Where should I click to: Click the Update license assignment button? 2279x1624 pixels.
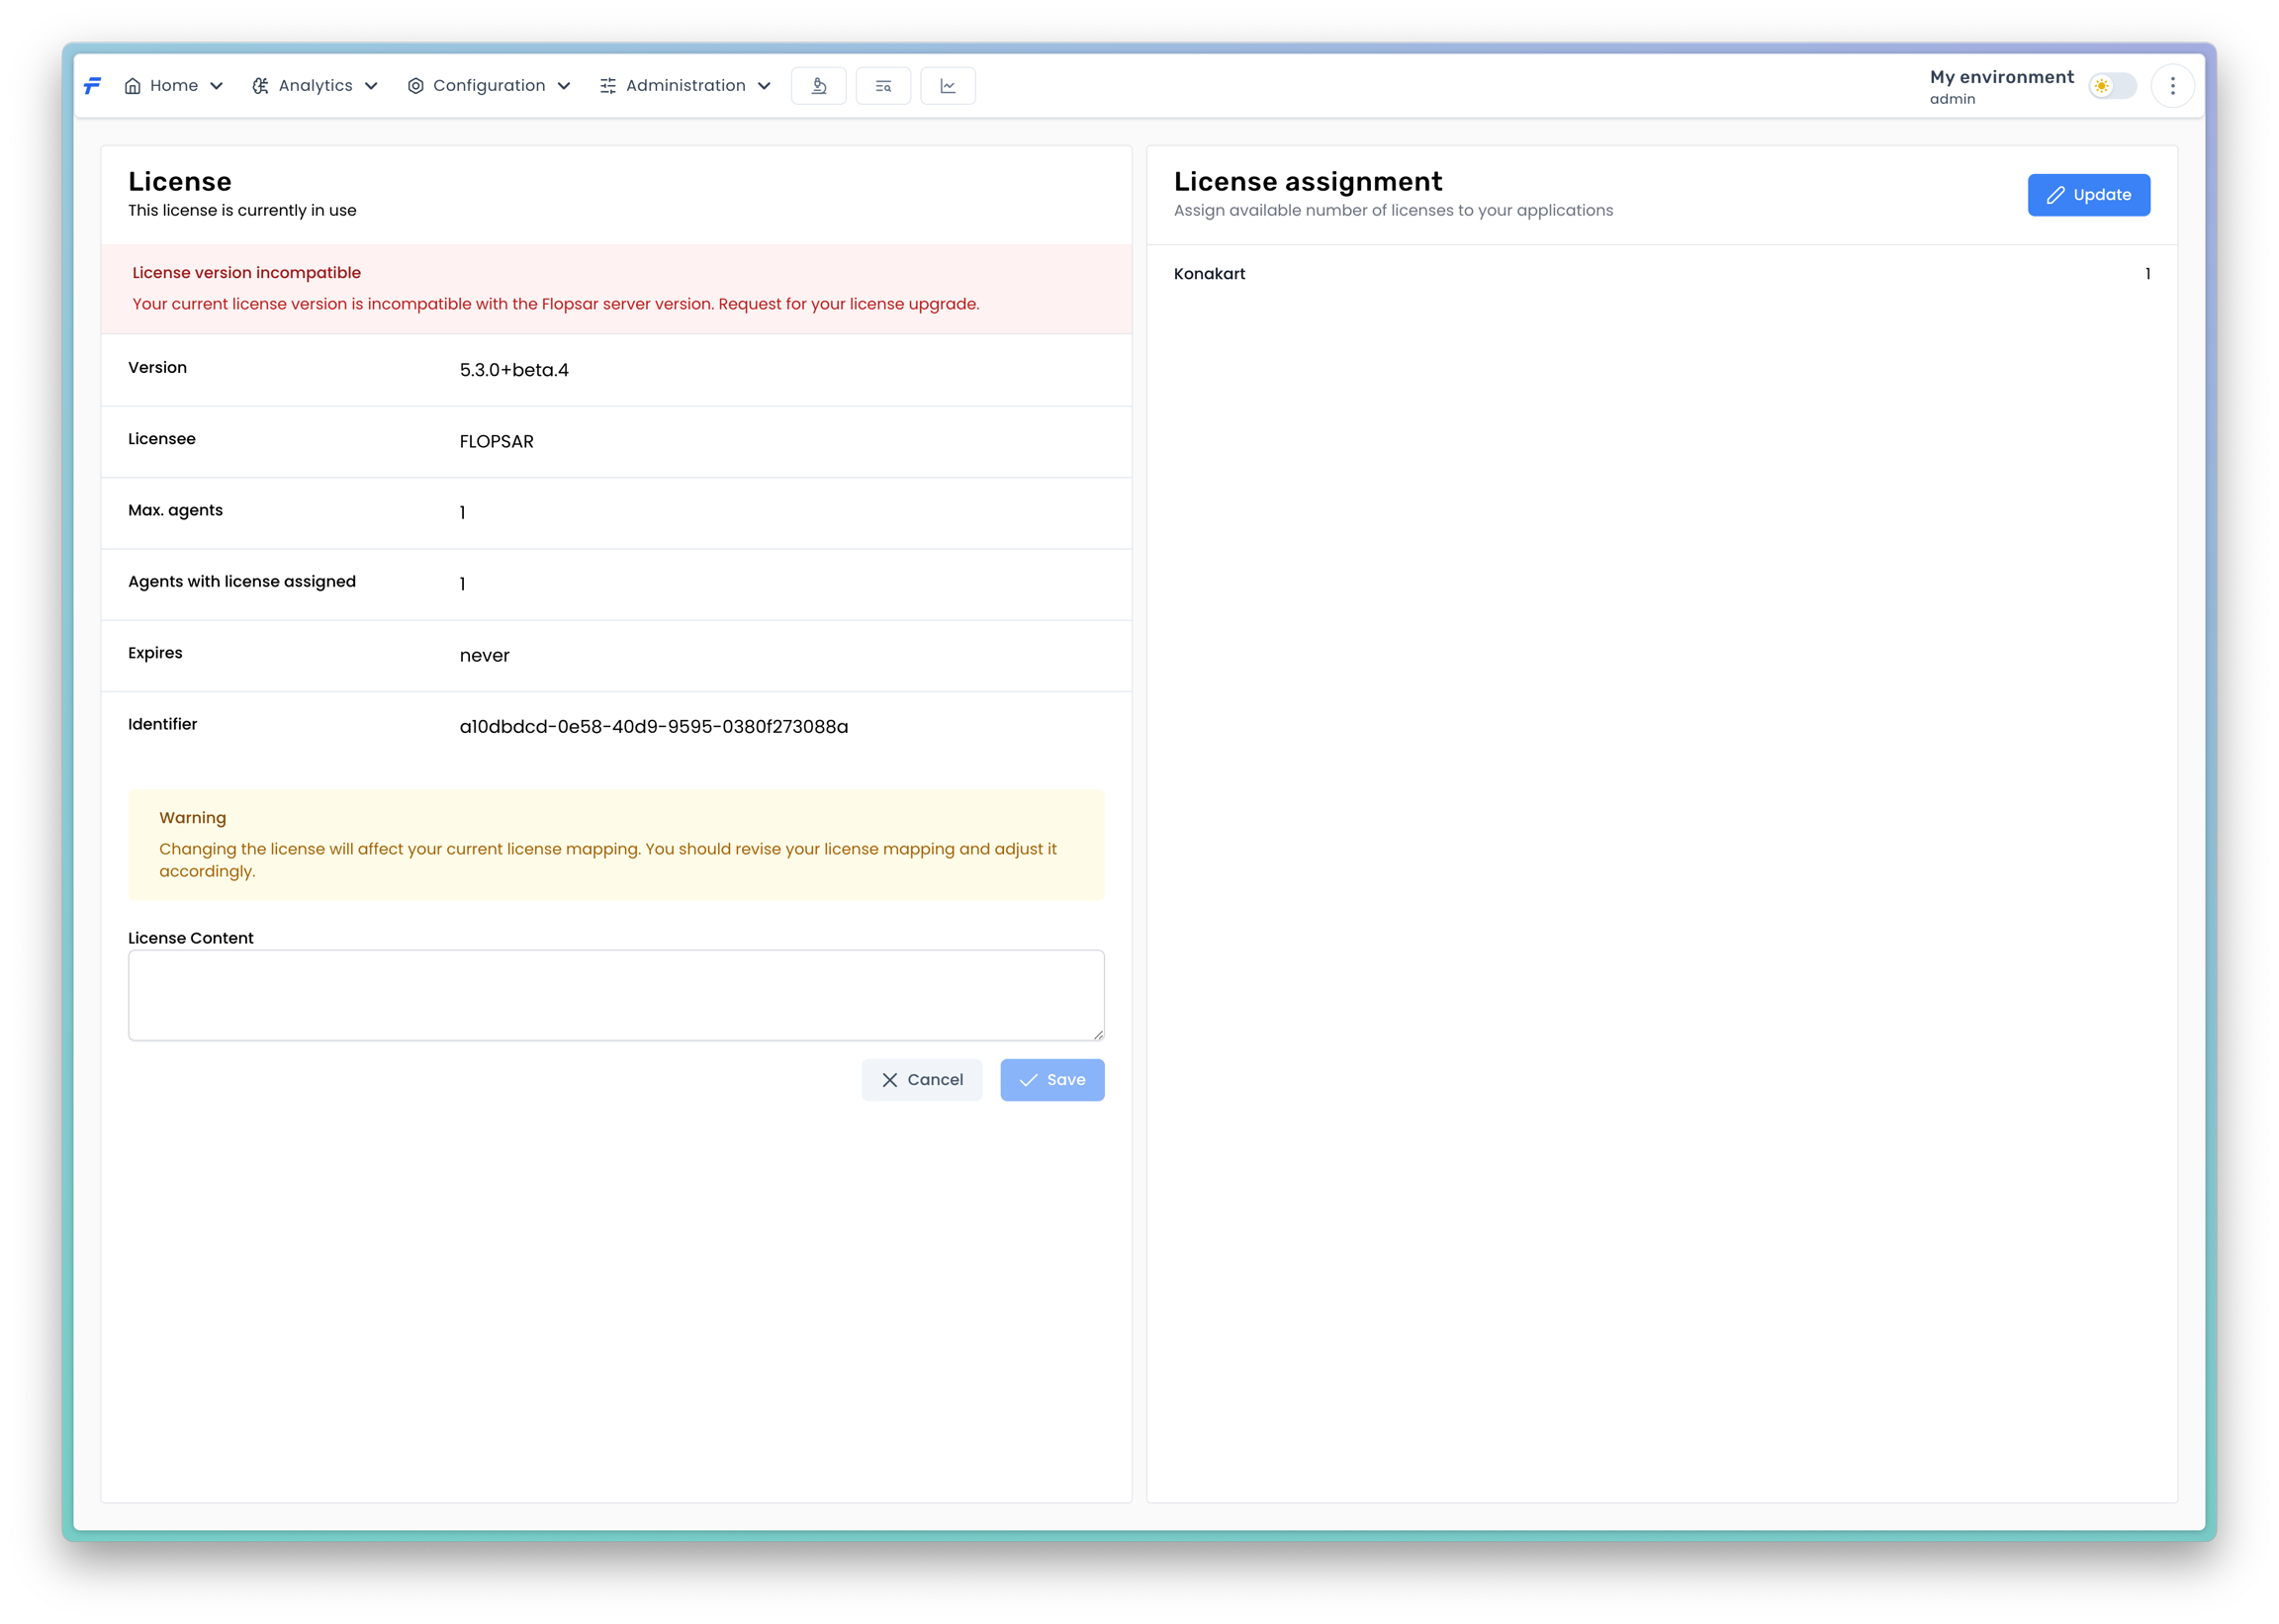2088,195
